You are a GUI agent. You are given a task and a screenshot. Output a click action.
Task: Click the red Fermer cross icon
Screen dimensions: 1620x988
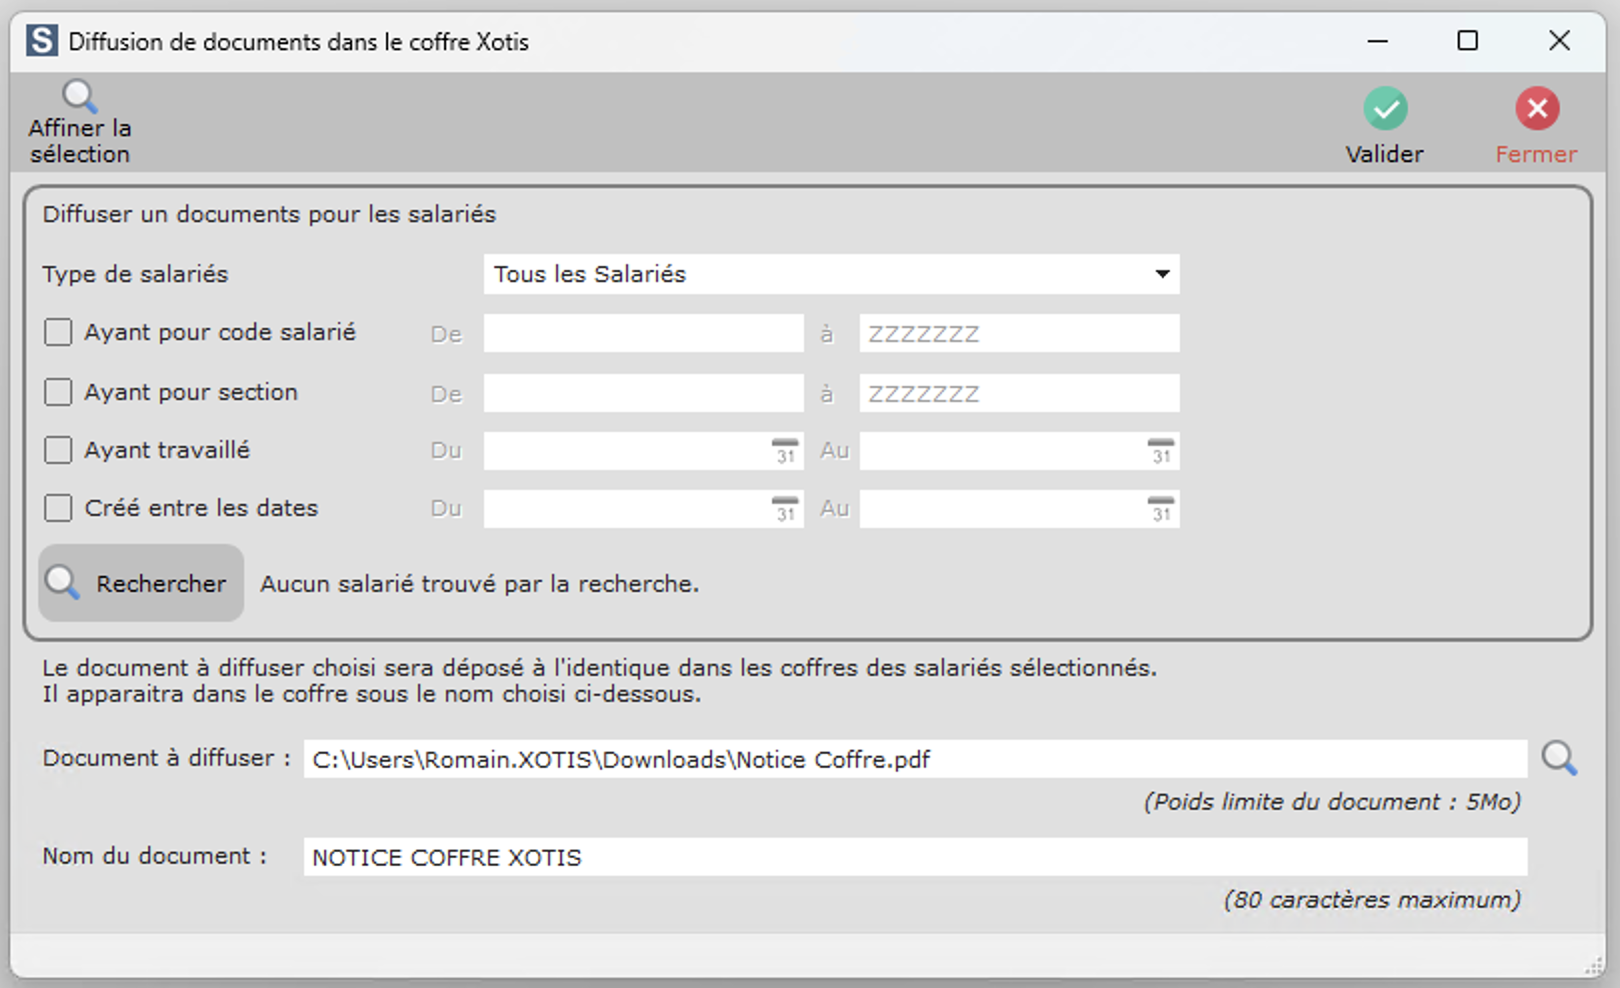[1536, 109]
